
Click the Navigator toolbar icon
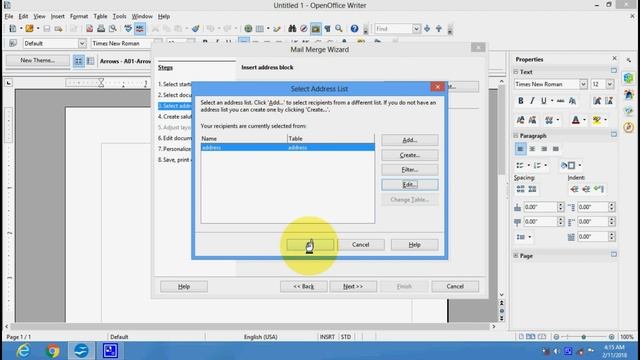point(304,29)
